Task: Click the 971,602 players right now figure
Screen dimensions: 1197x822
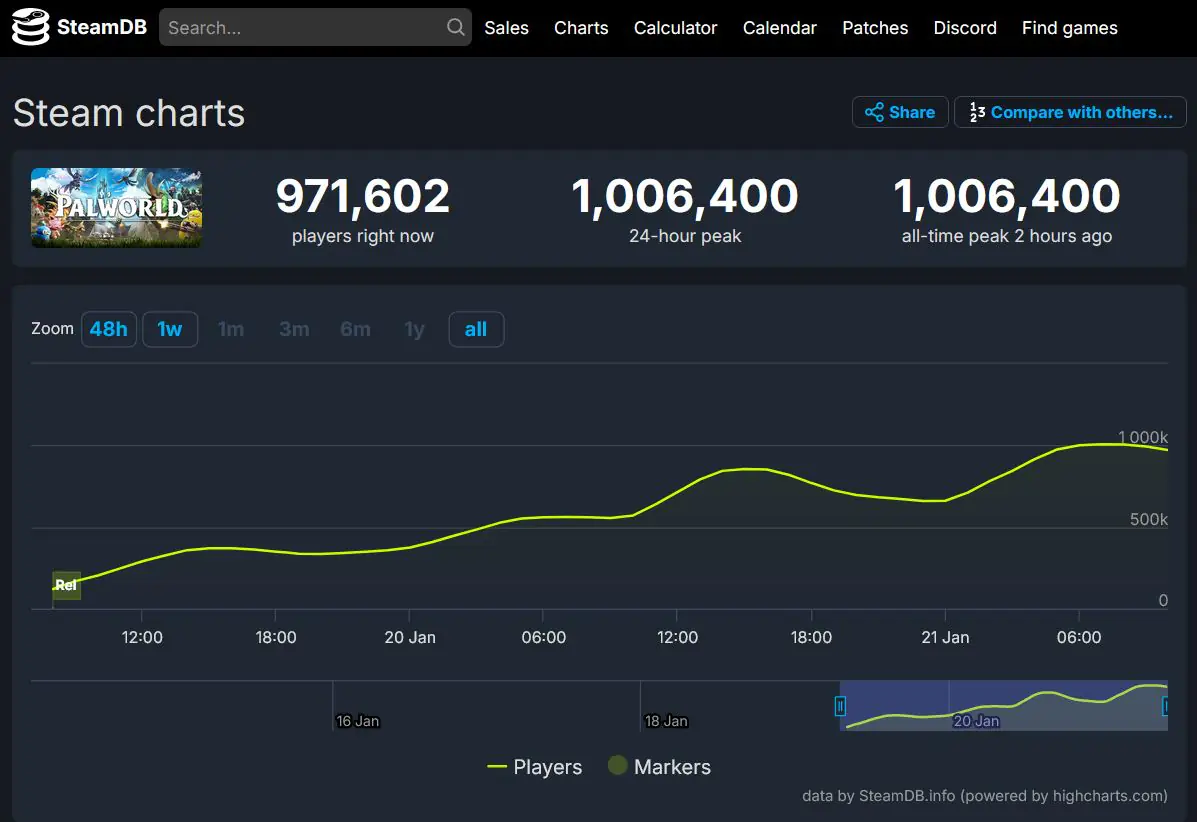Action: coord(363,196)
